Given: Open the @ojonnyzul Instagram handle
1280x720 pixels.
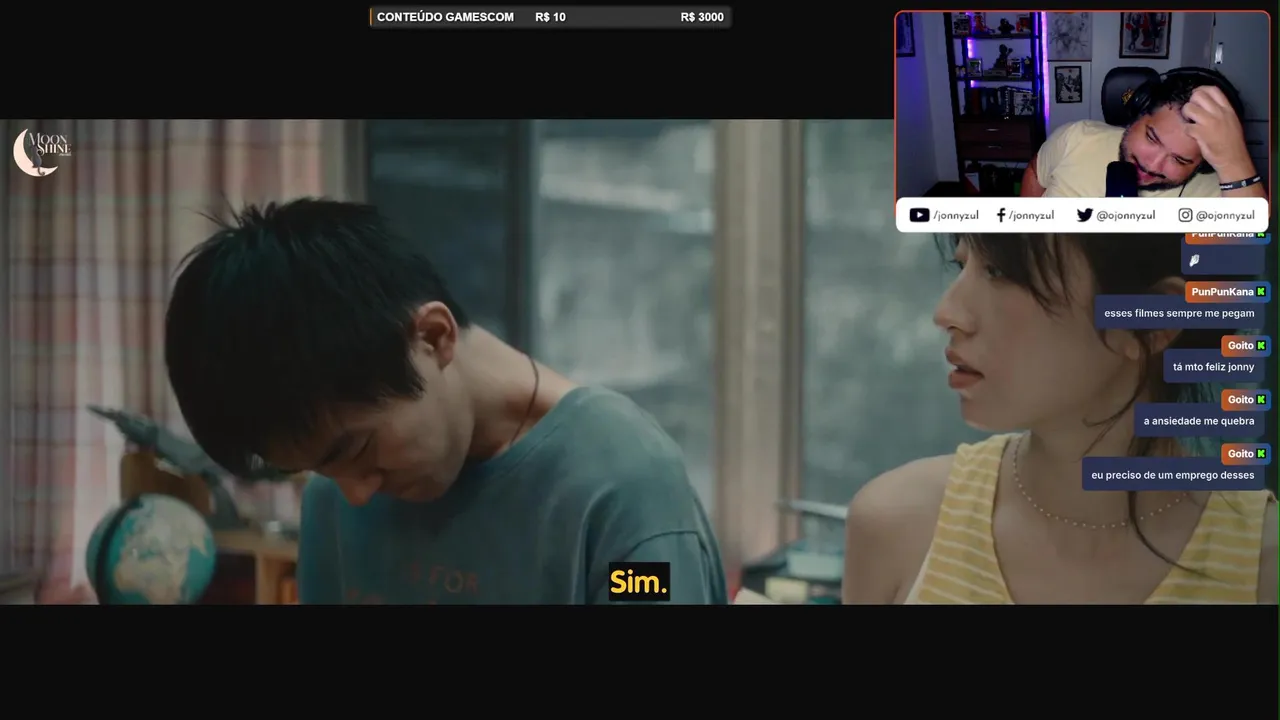Looking at the screenshot, I should pos(1225,215).
